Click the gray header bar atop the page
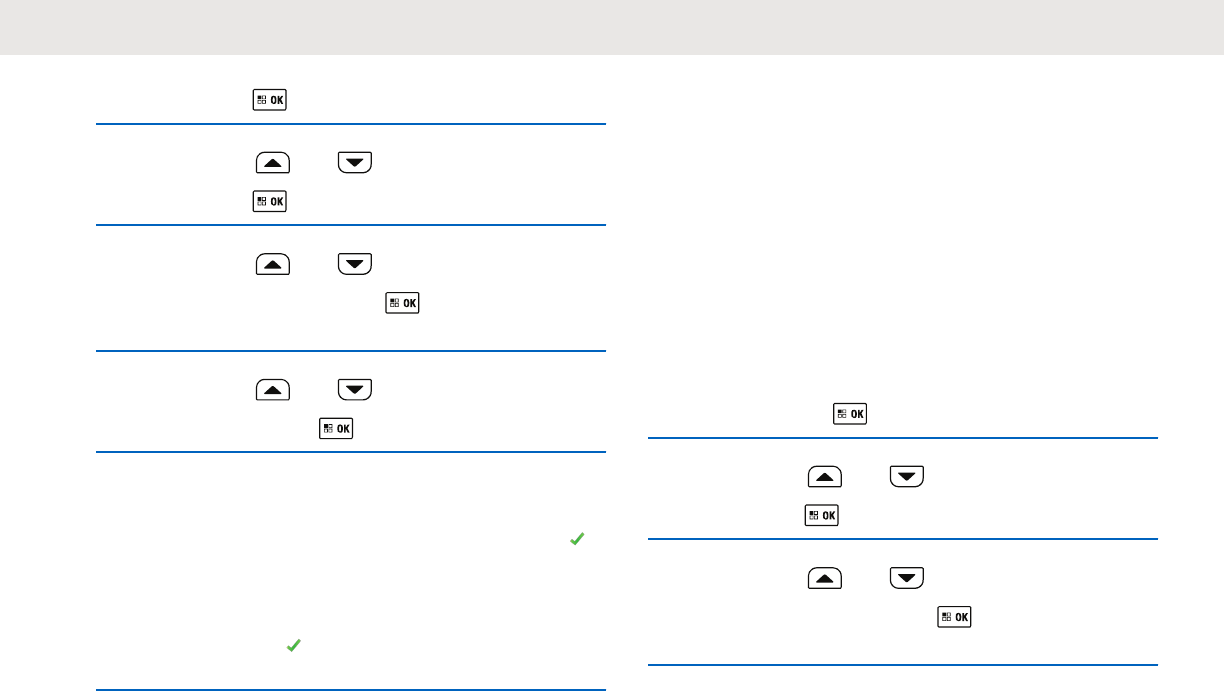Viewport: 1224px width, 691px height. point(612,27)
